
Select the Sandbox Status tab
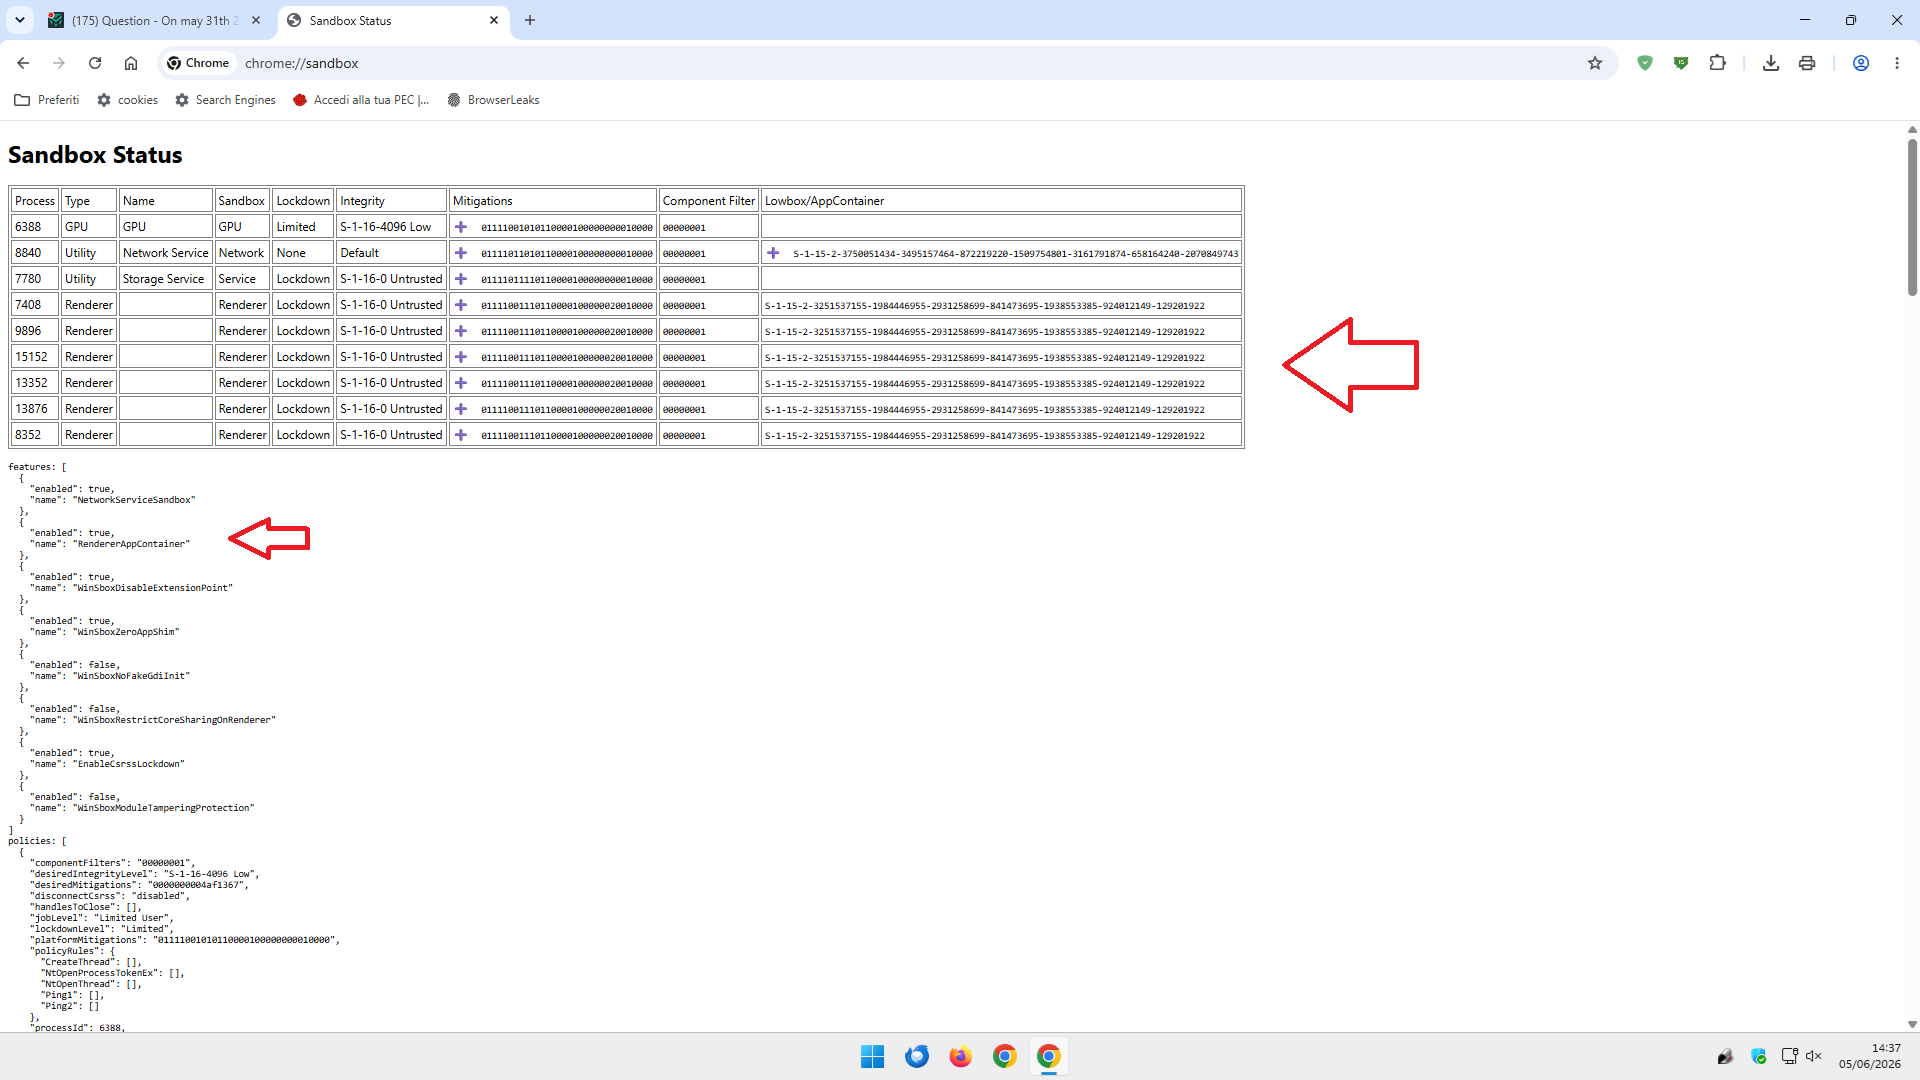(x=393, y=20)
